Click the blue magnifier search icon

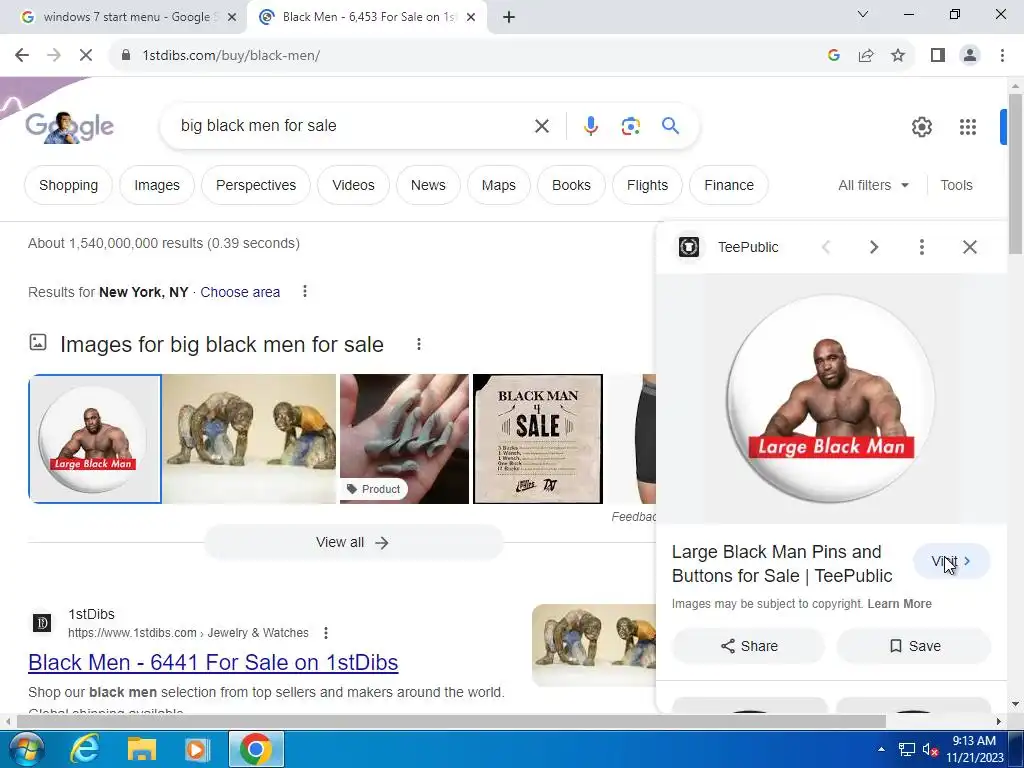point(670,125)
